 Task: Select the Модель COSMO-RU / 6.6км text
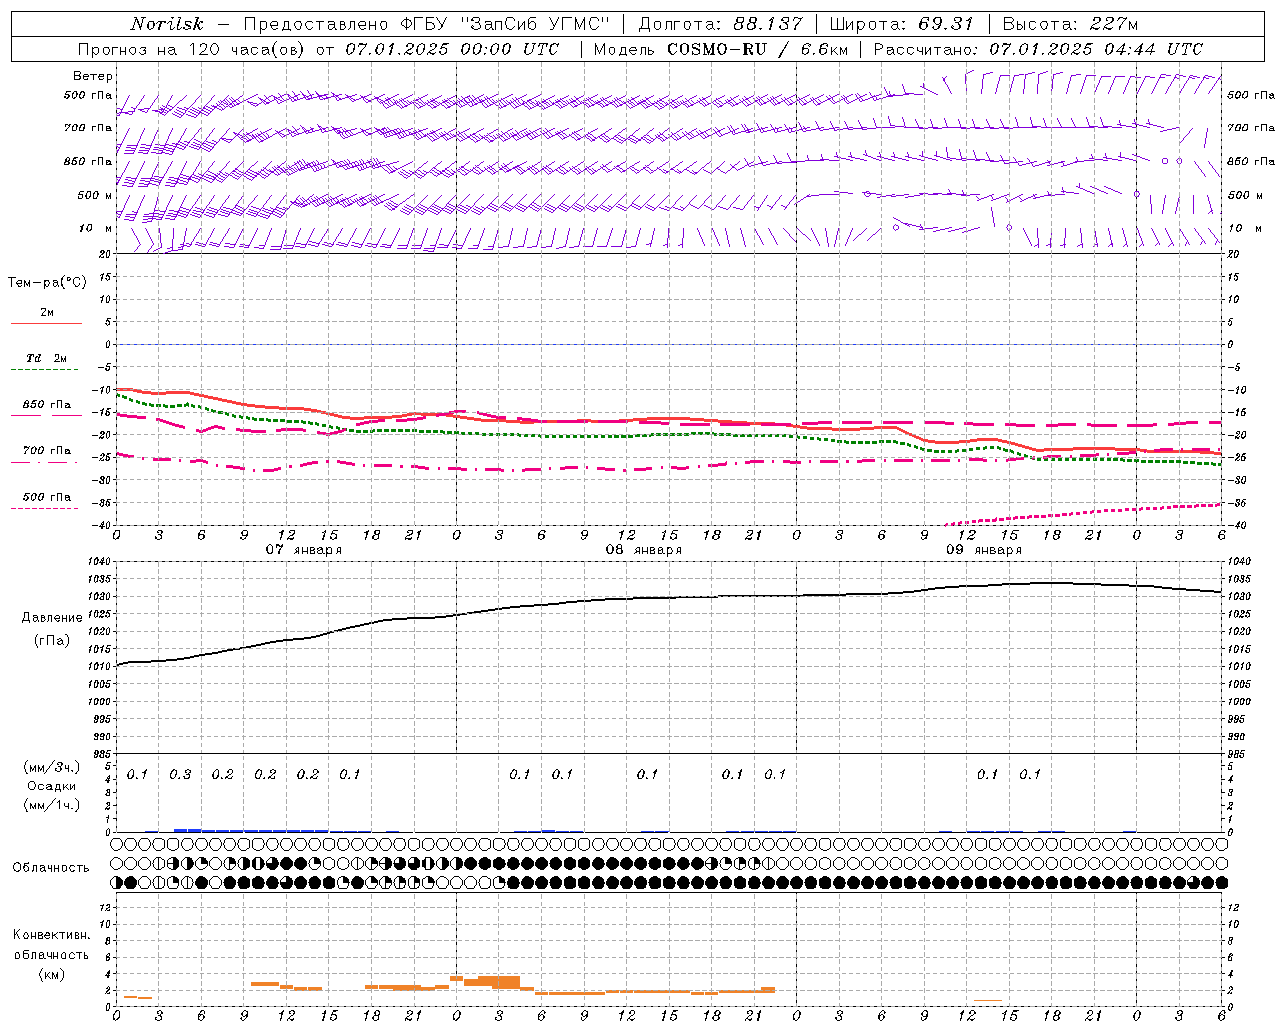tap(721, 49)
